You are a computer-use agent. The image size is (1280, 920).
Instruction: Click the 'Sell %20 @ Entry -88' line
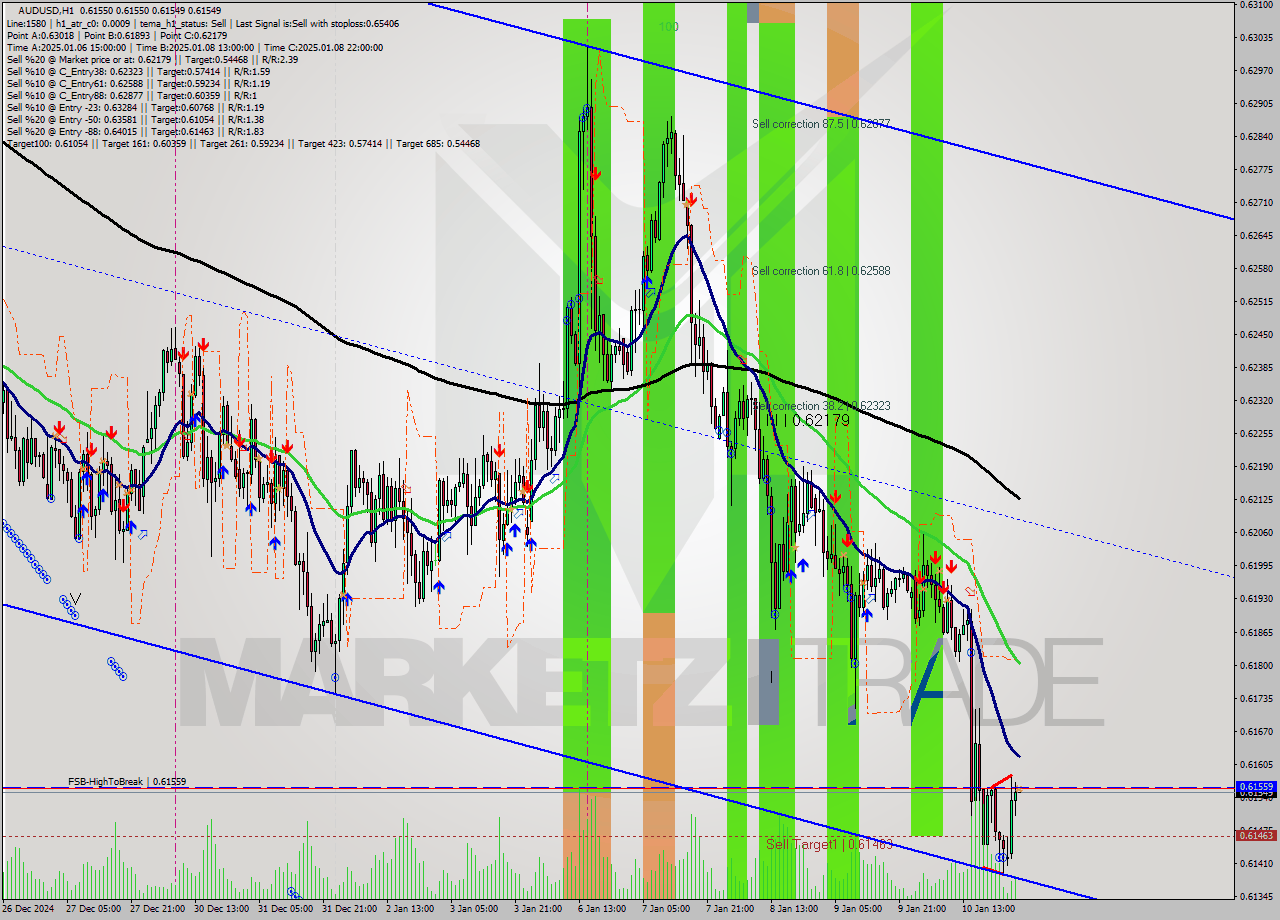tap(135, 131)
